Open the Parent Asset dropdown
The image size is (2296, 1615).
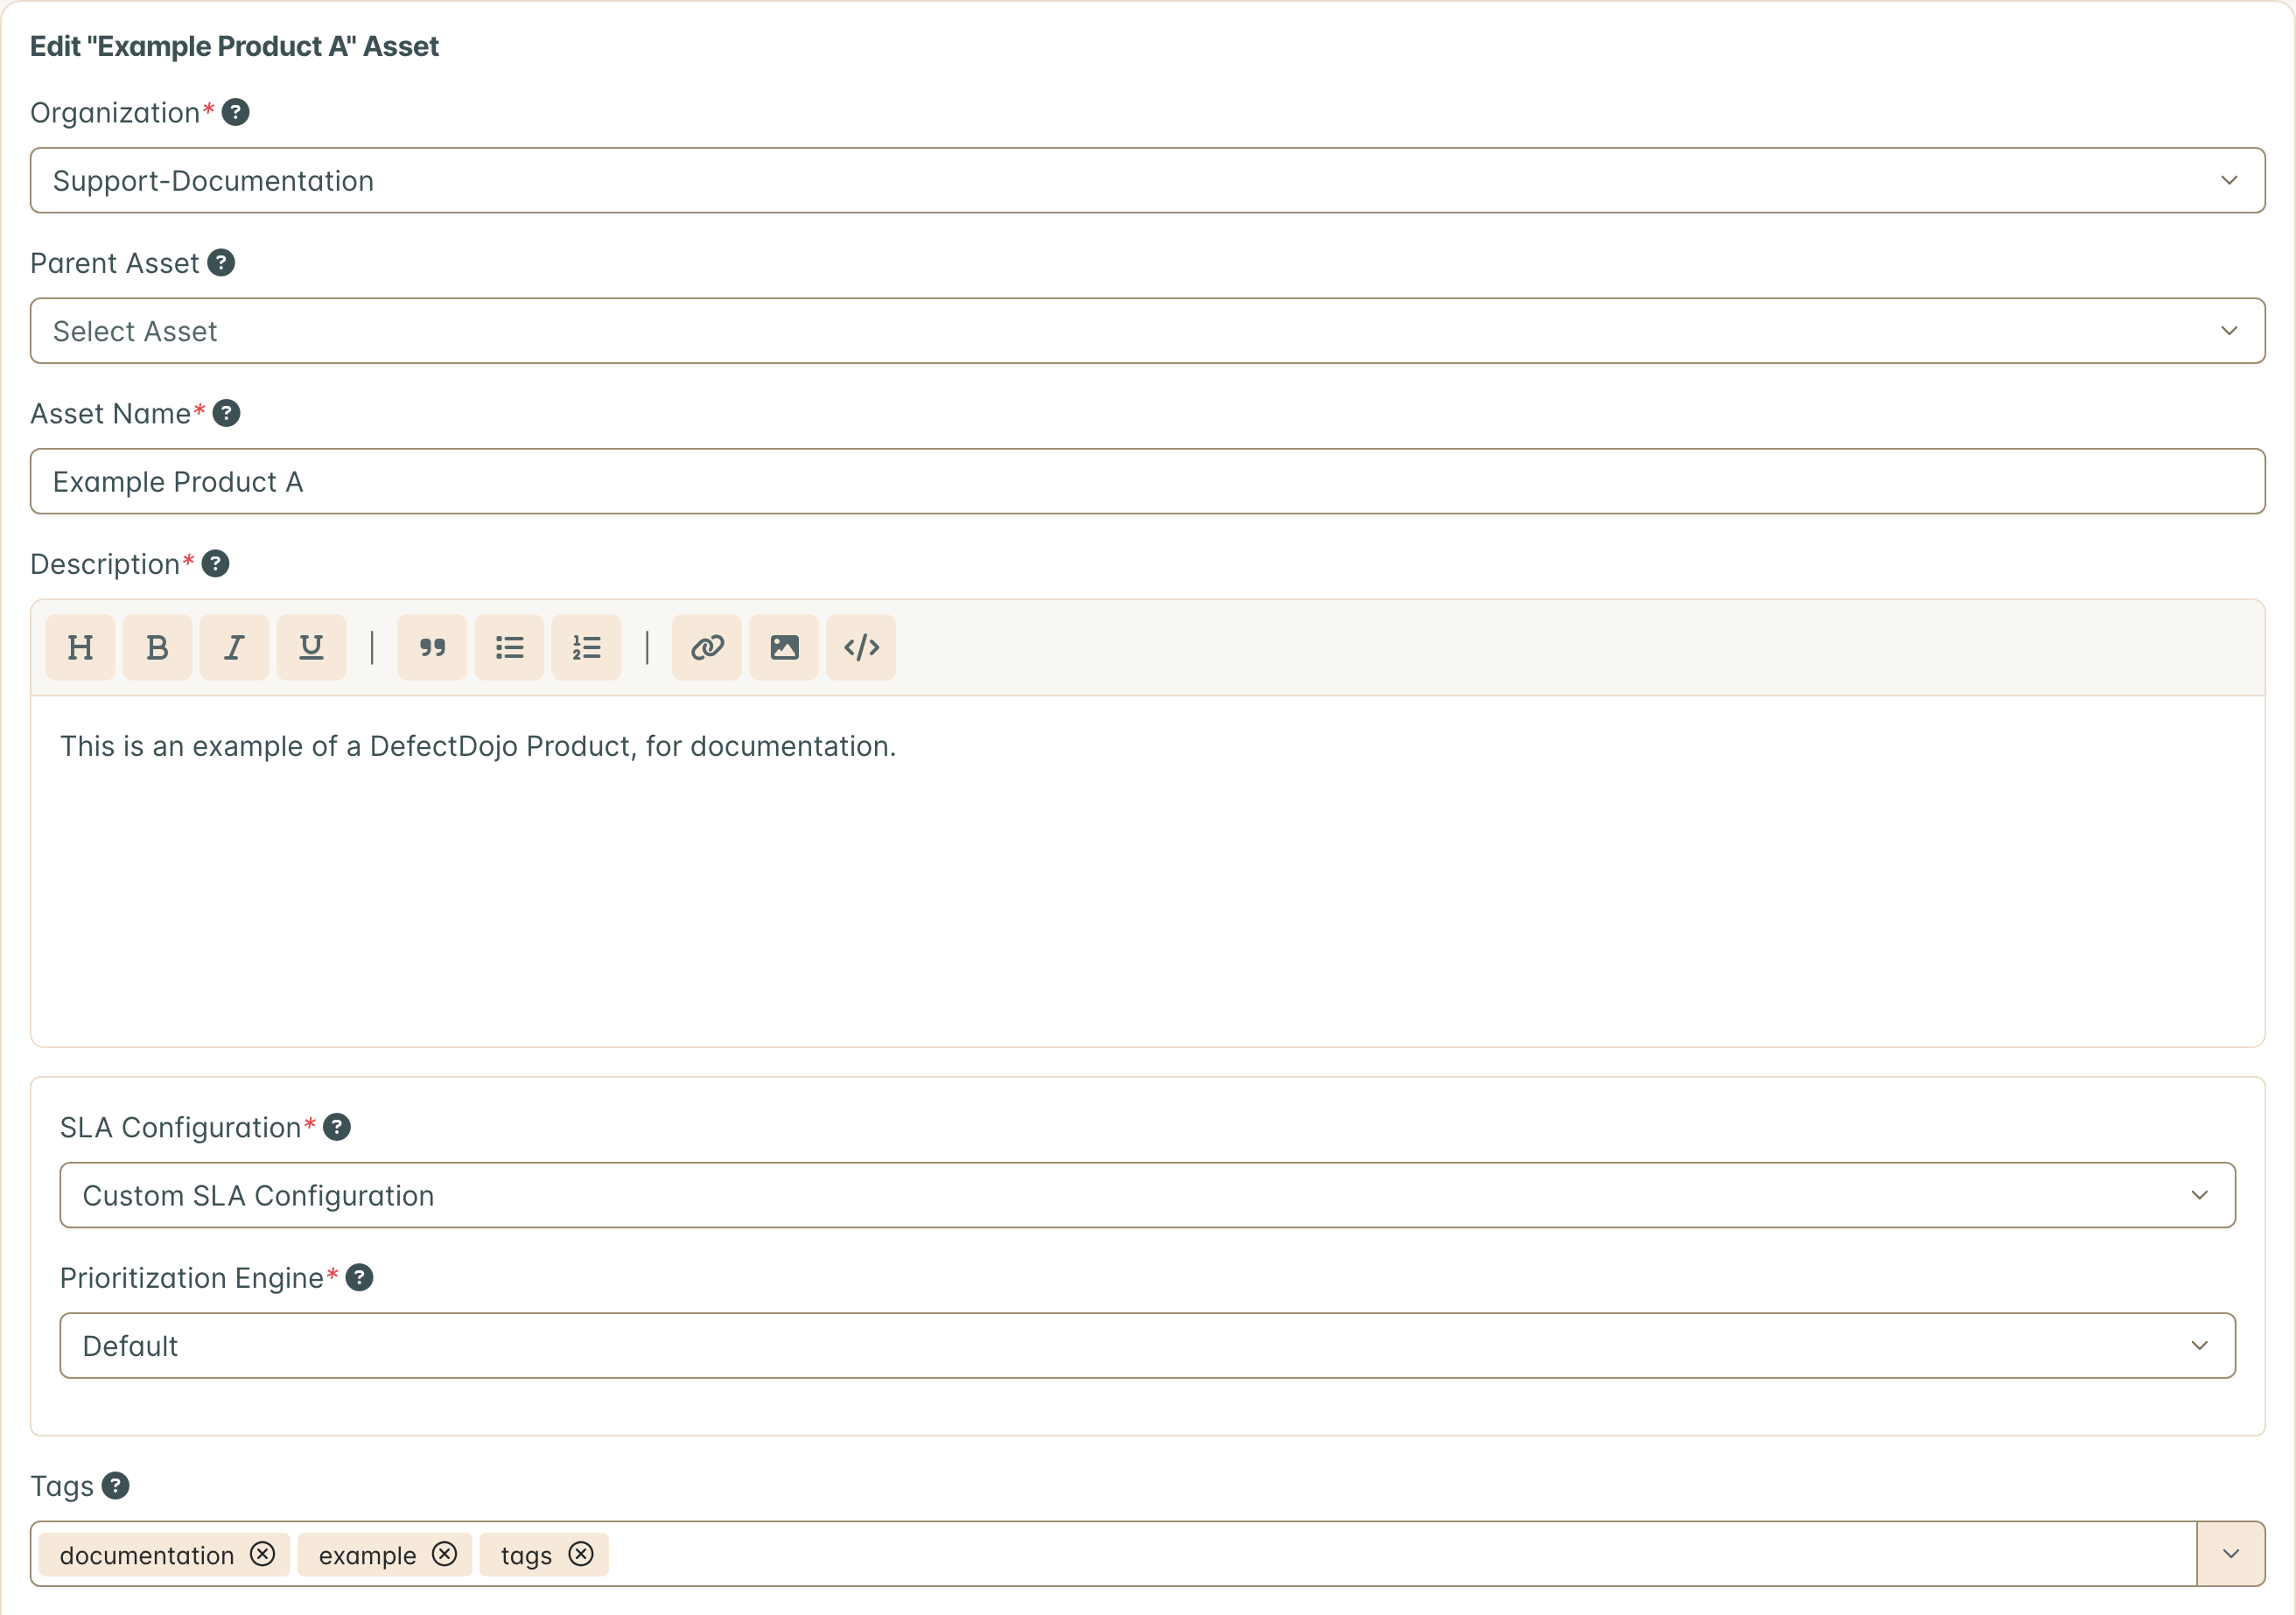click(x=1147, y=331)
